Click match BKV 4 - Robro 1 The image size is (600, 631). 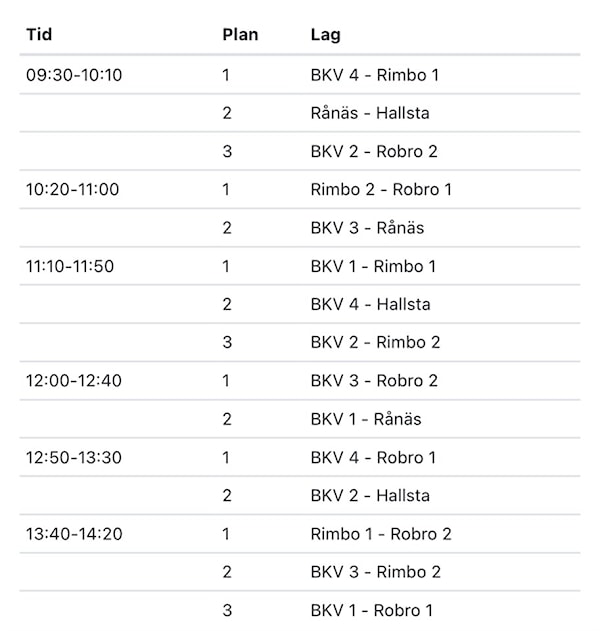tap(373, 458)
